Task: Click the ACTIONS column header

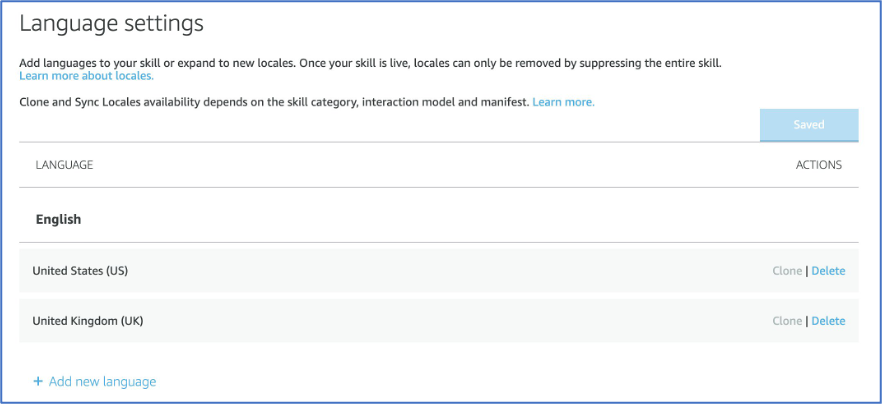Action: 818,165
